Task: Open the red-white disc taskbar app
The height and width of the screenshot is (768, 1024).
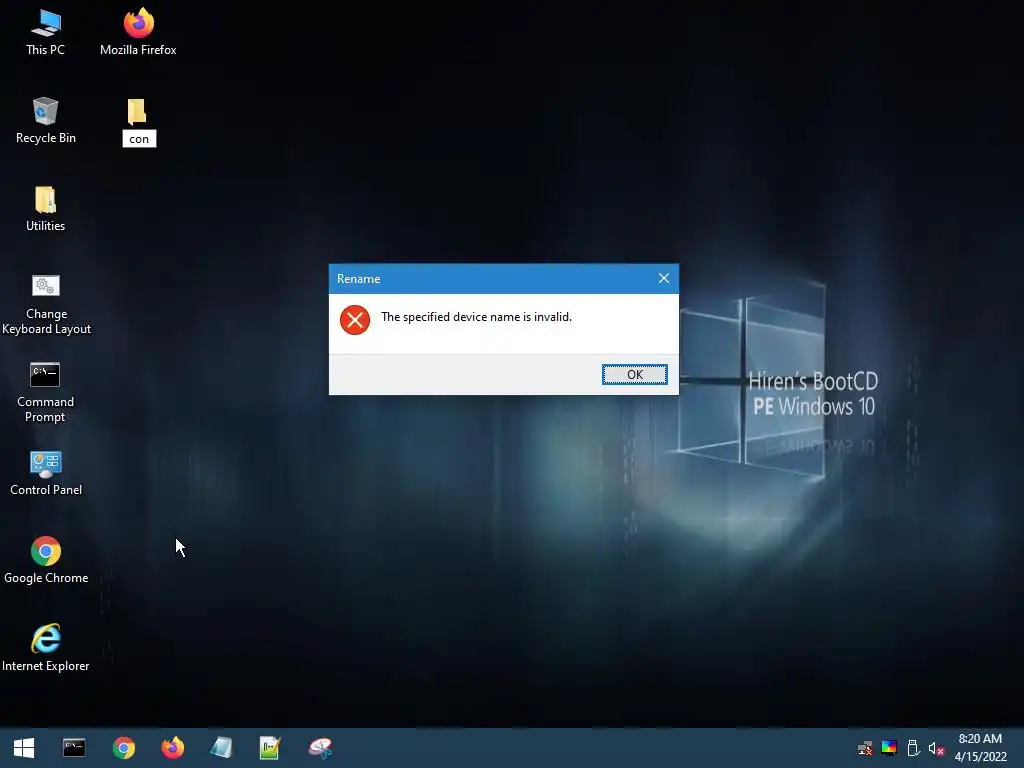Action: tap(320, 748)
